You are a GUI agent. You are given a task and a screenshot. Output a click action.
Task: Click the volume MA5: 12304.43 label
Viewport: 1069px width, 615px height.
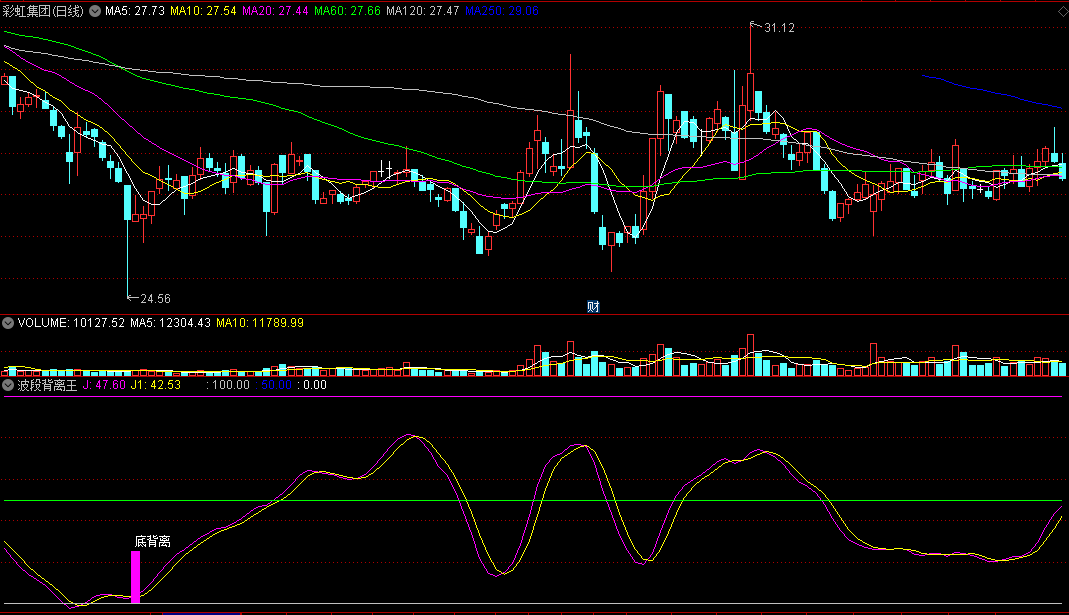tap(170, 323)
